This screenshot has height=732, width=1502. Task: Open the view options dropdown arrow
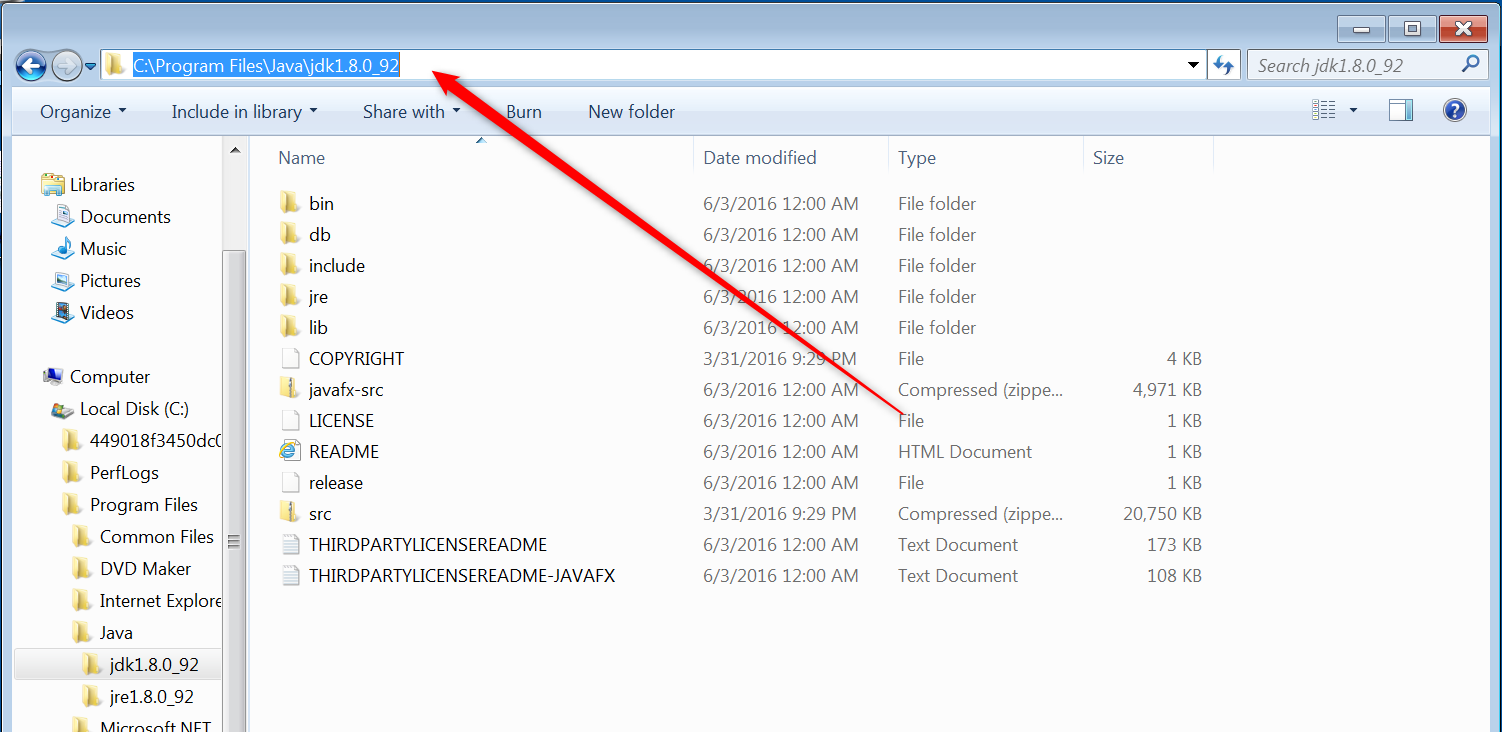pos(1353,111)
